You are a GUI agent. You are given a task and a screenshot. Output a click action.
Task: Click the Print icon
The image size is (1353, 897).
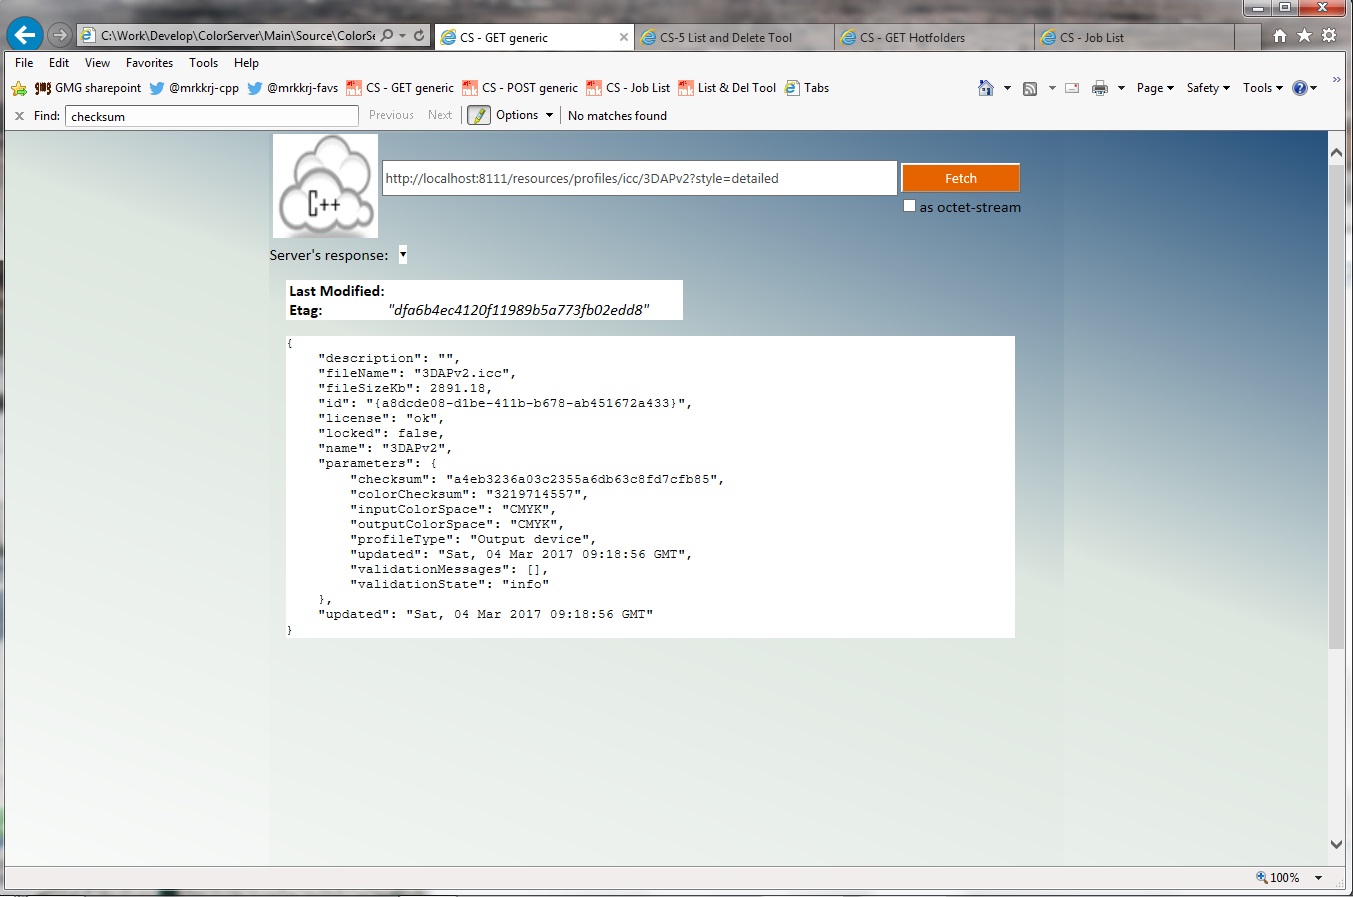1100,88
